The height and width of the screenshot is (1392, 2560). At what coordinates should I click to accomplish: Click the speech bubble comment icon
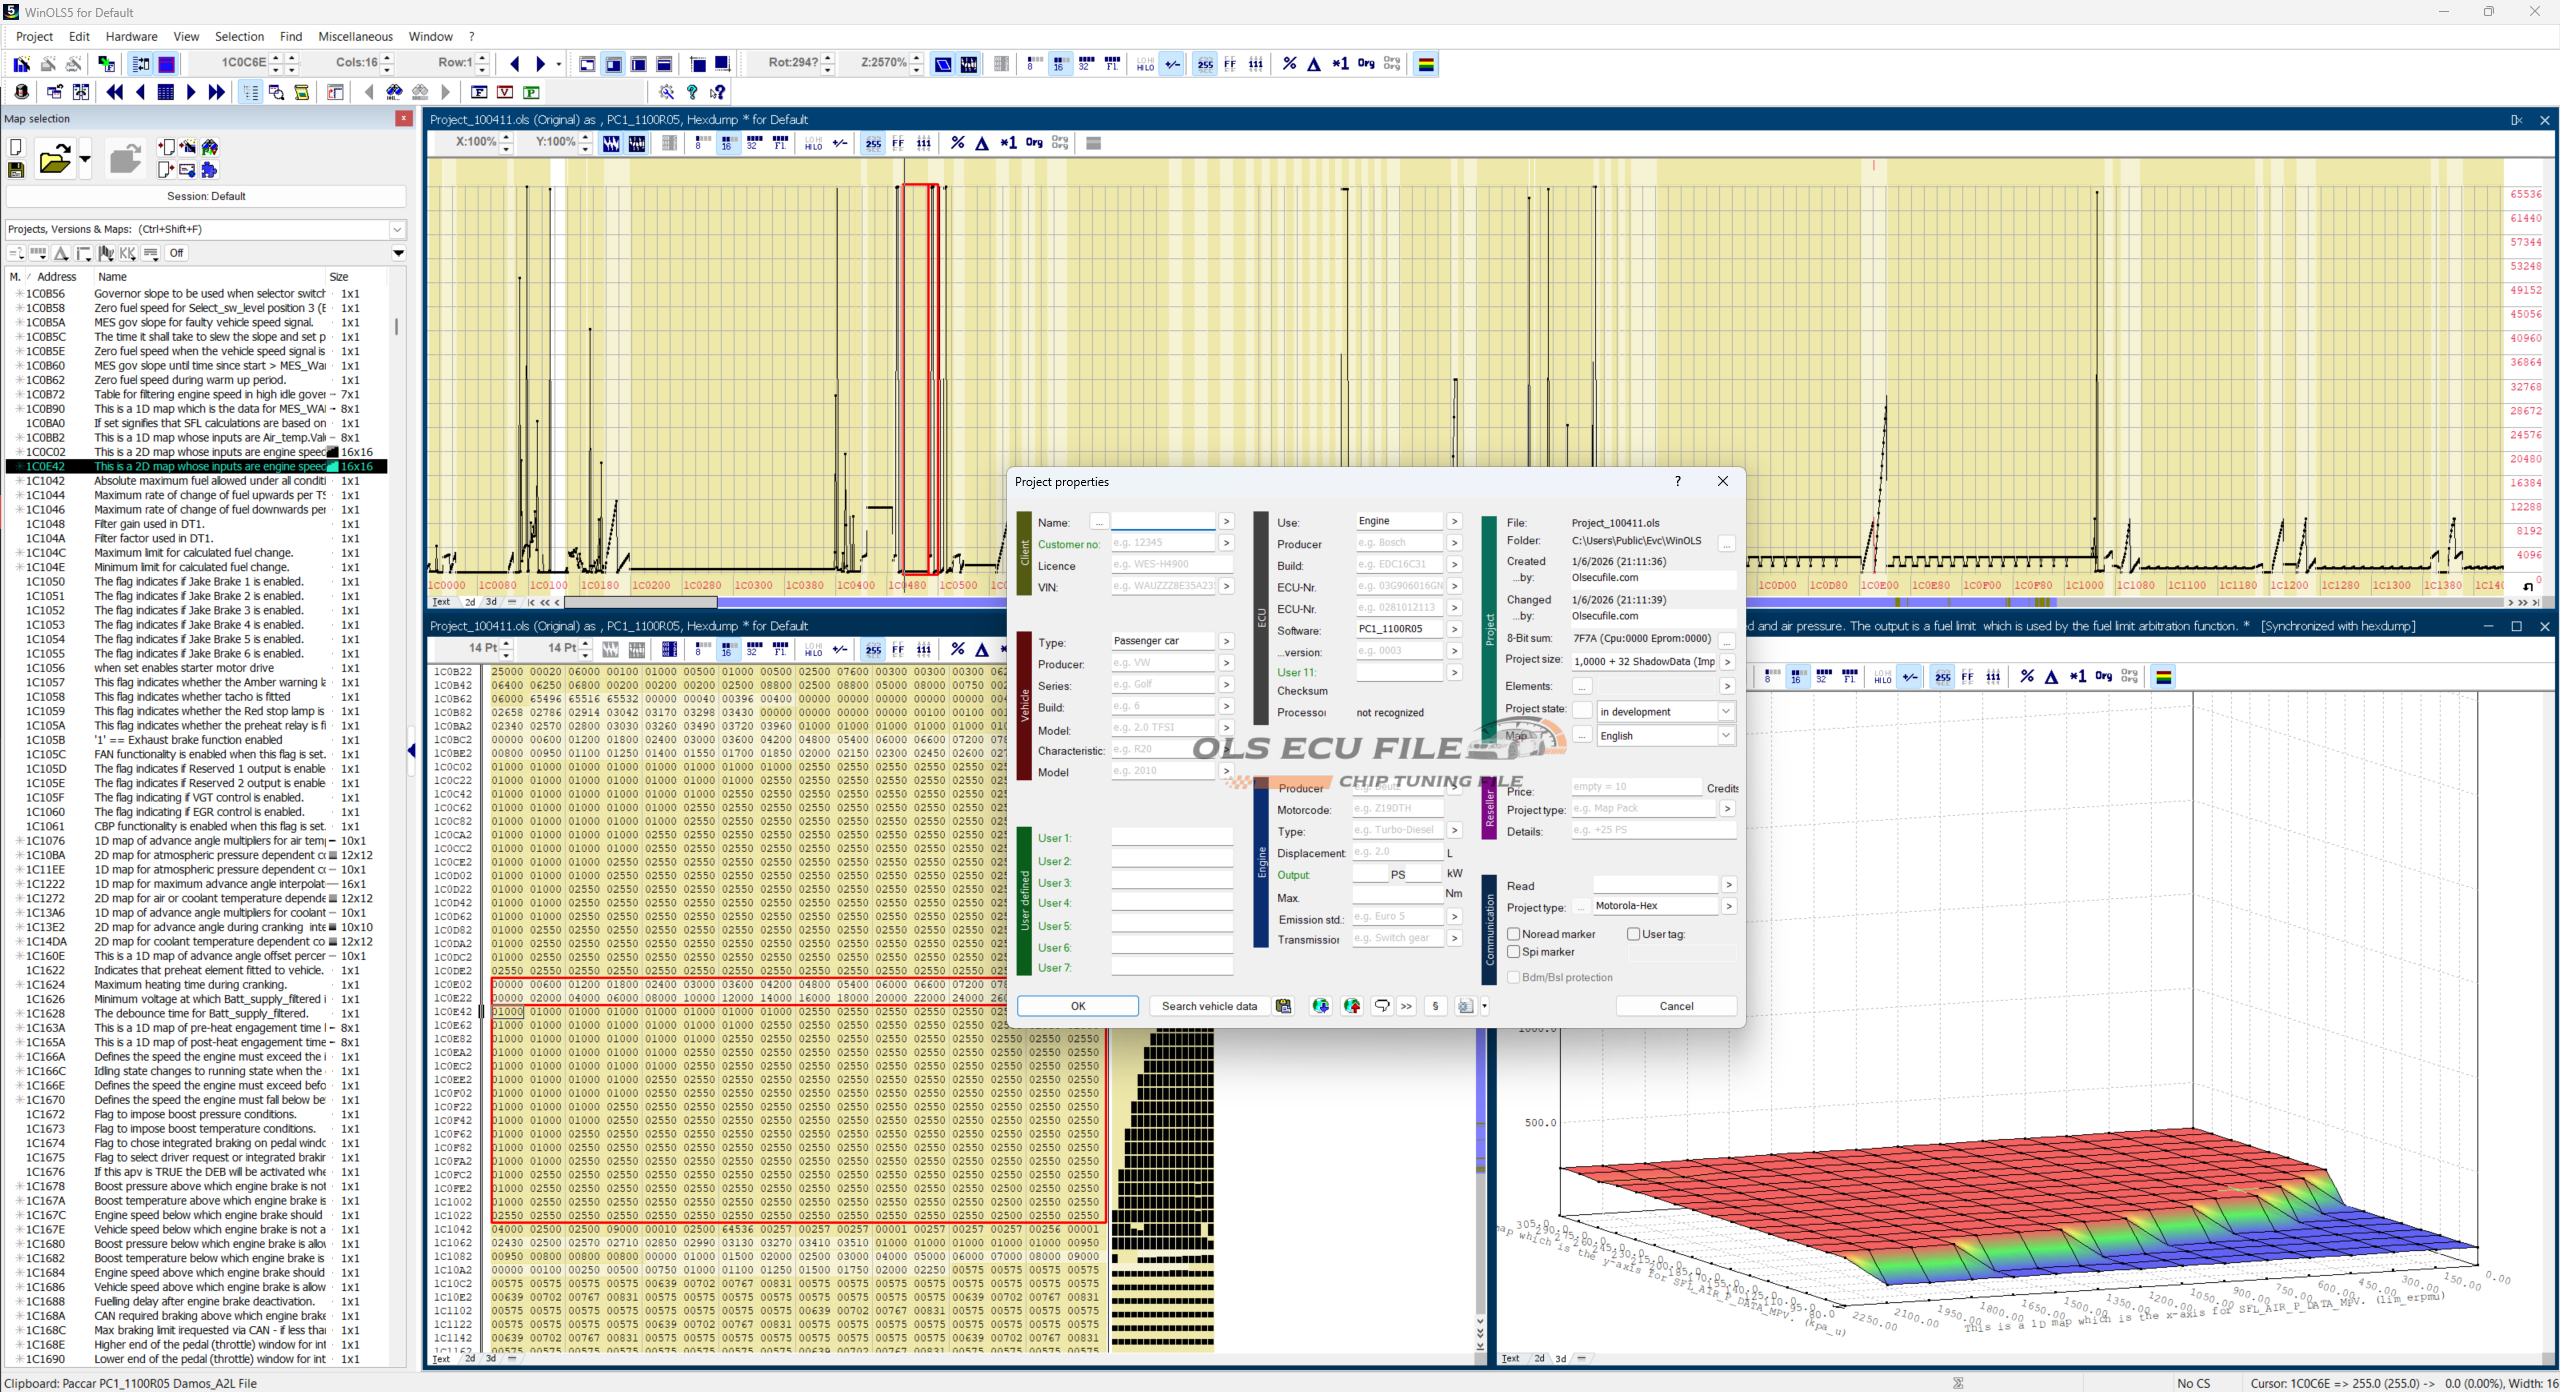pyautogui.click(x=1382, y=1006)
